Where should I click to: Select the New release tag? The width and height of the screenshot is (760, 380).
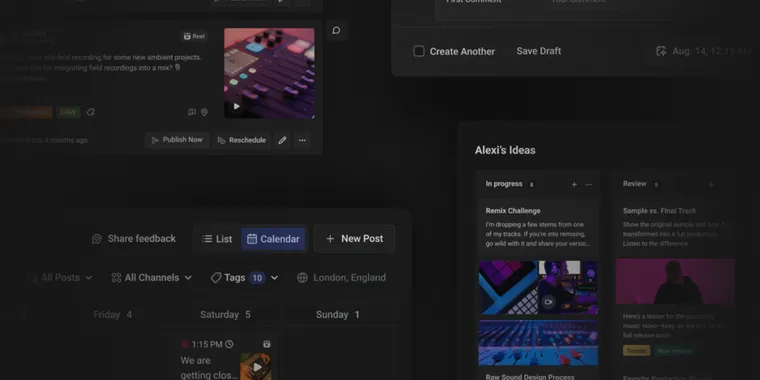pos(674,350)
